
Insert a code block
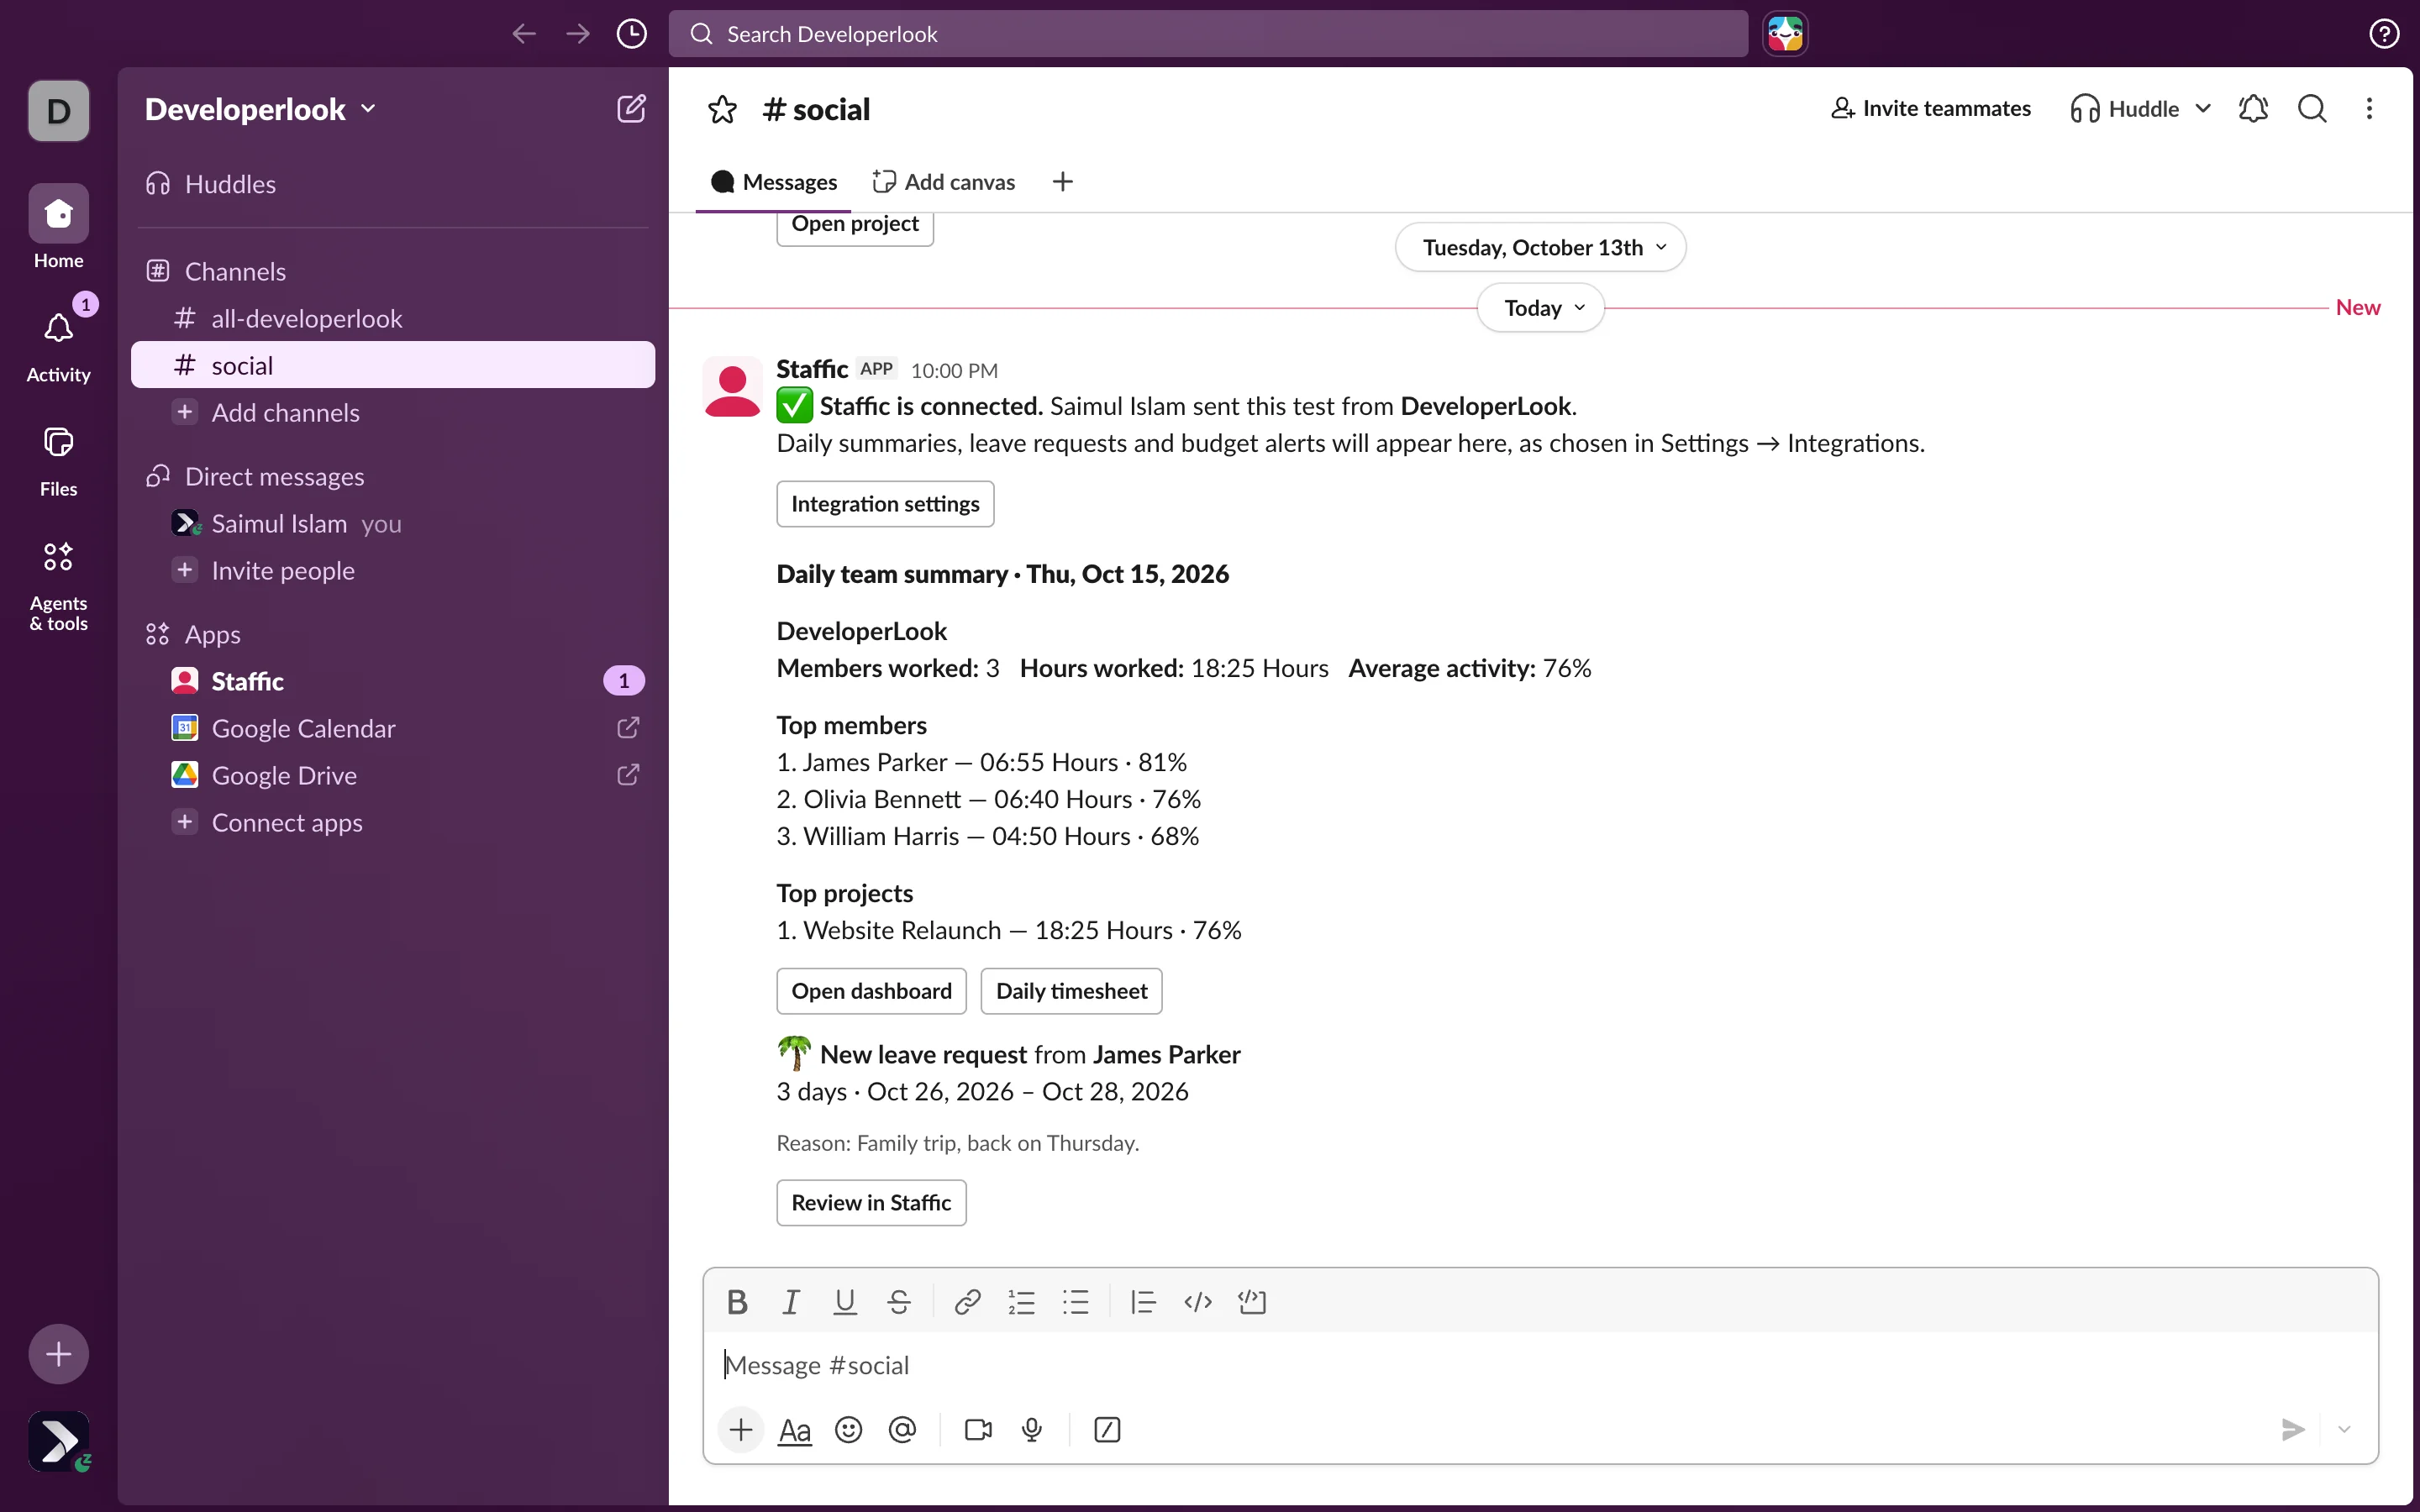pos(1252,1301)
